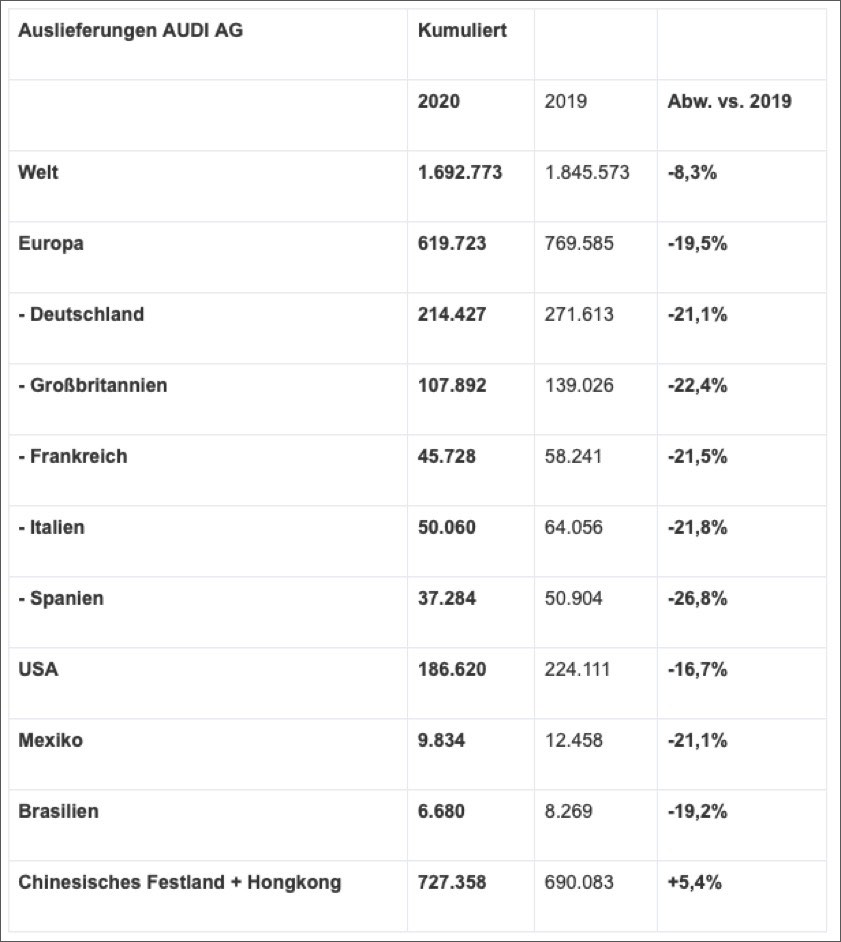This screenshot has height=942, width=841.
Task: Click the '2019' column heading
Action: coord(565,102)
